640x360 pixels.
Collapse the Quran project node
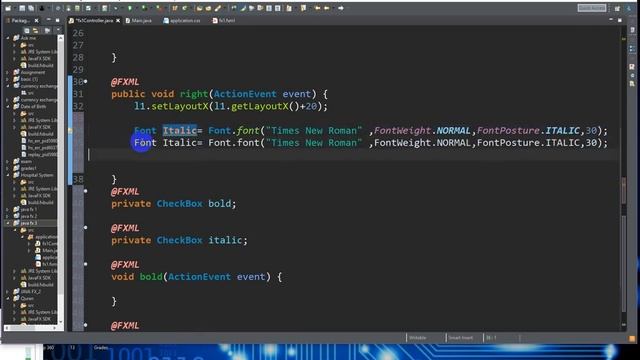tap(8, 299)
